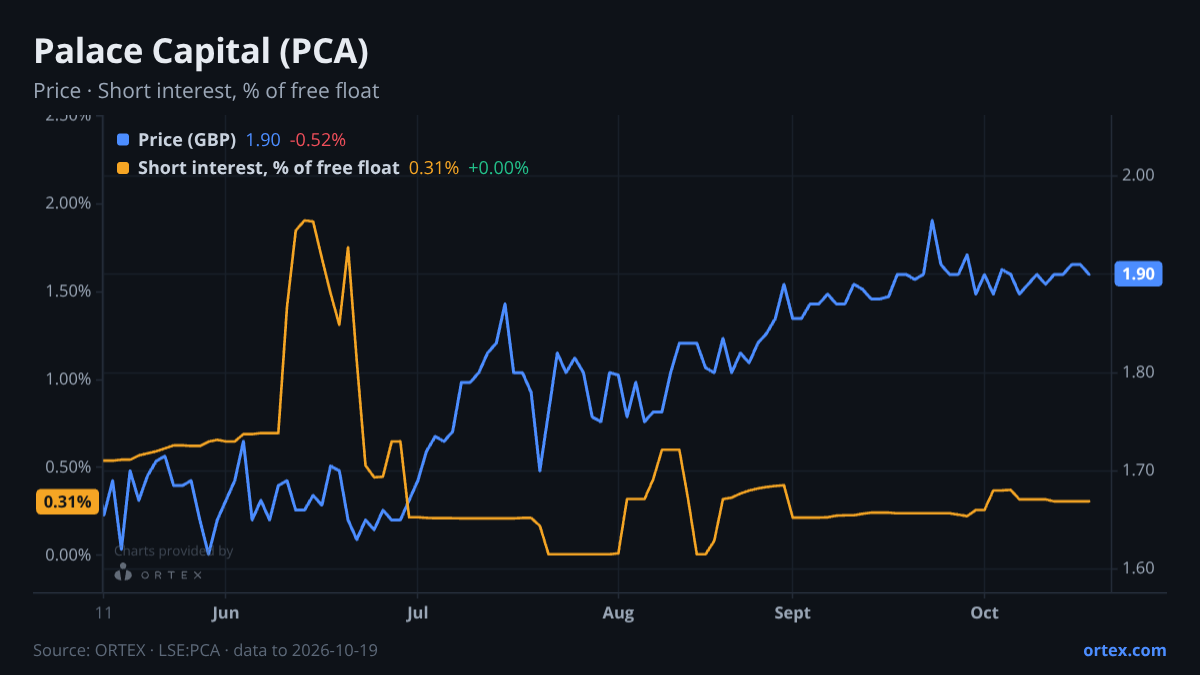1200x675 pixels.
Task: Click the blue Price legend swatch
Action: (123, 140)
